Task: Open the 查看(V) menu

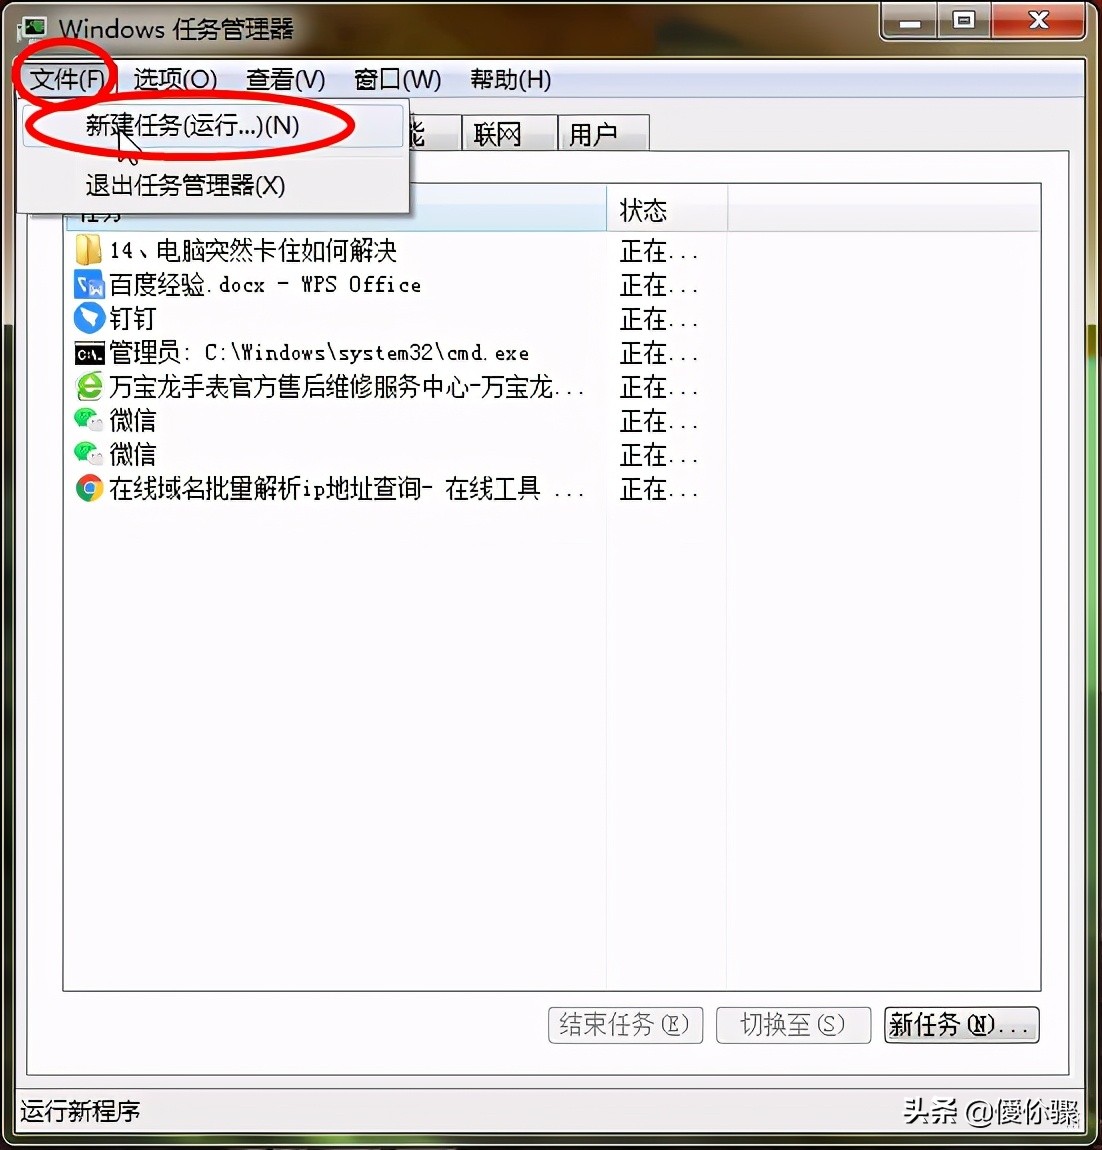Action: [285, 79]
